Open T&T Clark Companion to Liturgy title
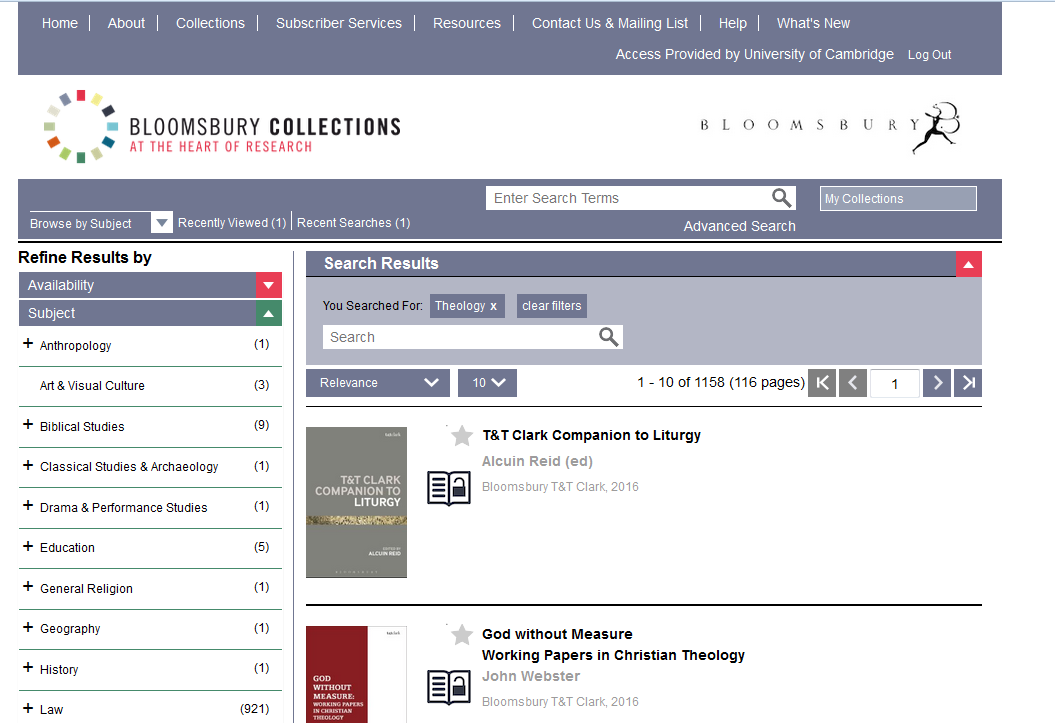The height and width of the screenshot is (723, 1055). click(591, 435)
